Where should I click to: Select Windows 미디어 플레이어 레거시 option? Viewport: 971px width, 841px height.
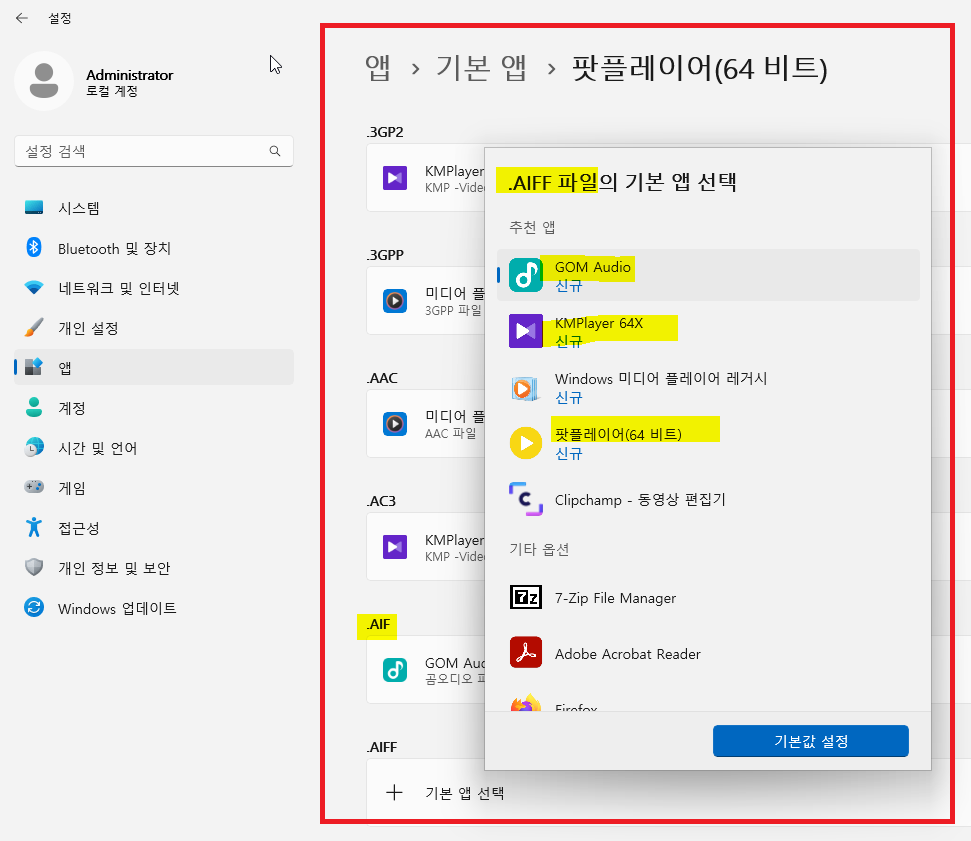(708, 388)
